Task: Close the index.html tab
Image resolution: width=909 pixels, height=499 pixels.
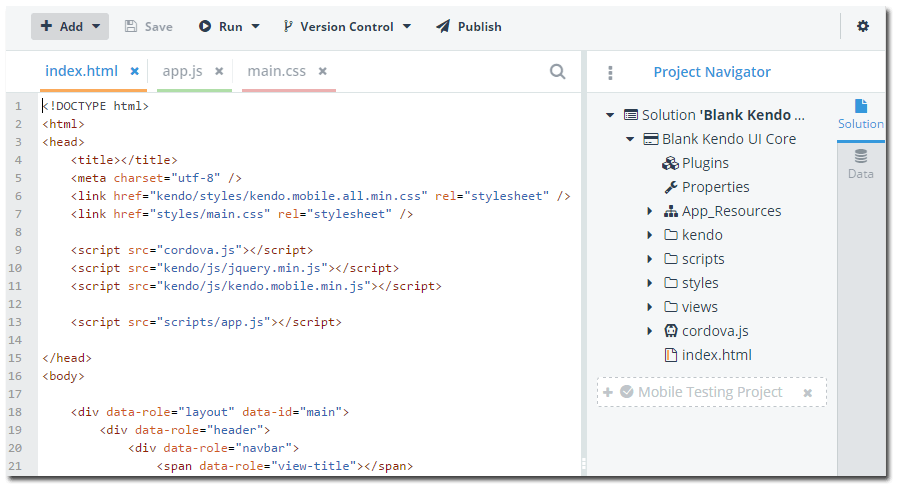Action: [x=134, y=71]
